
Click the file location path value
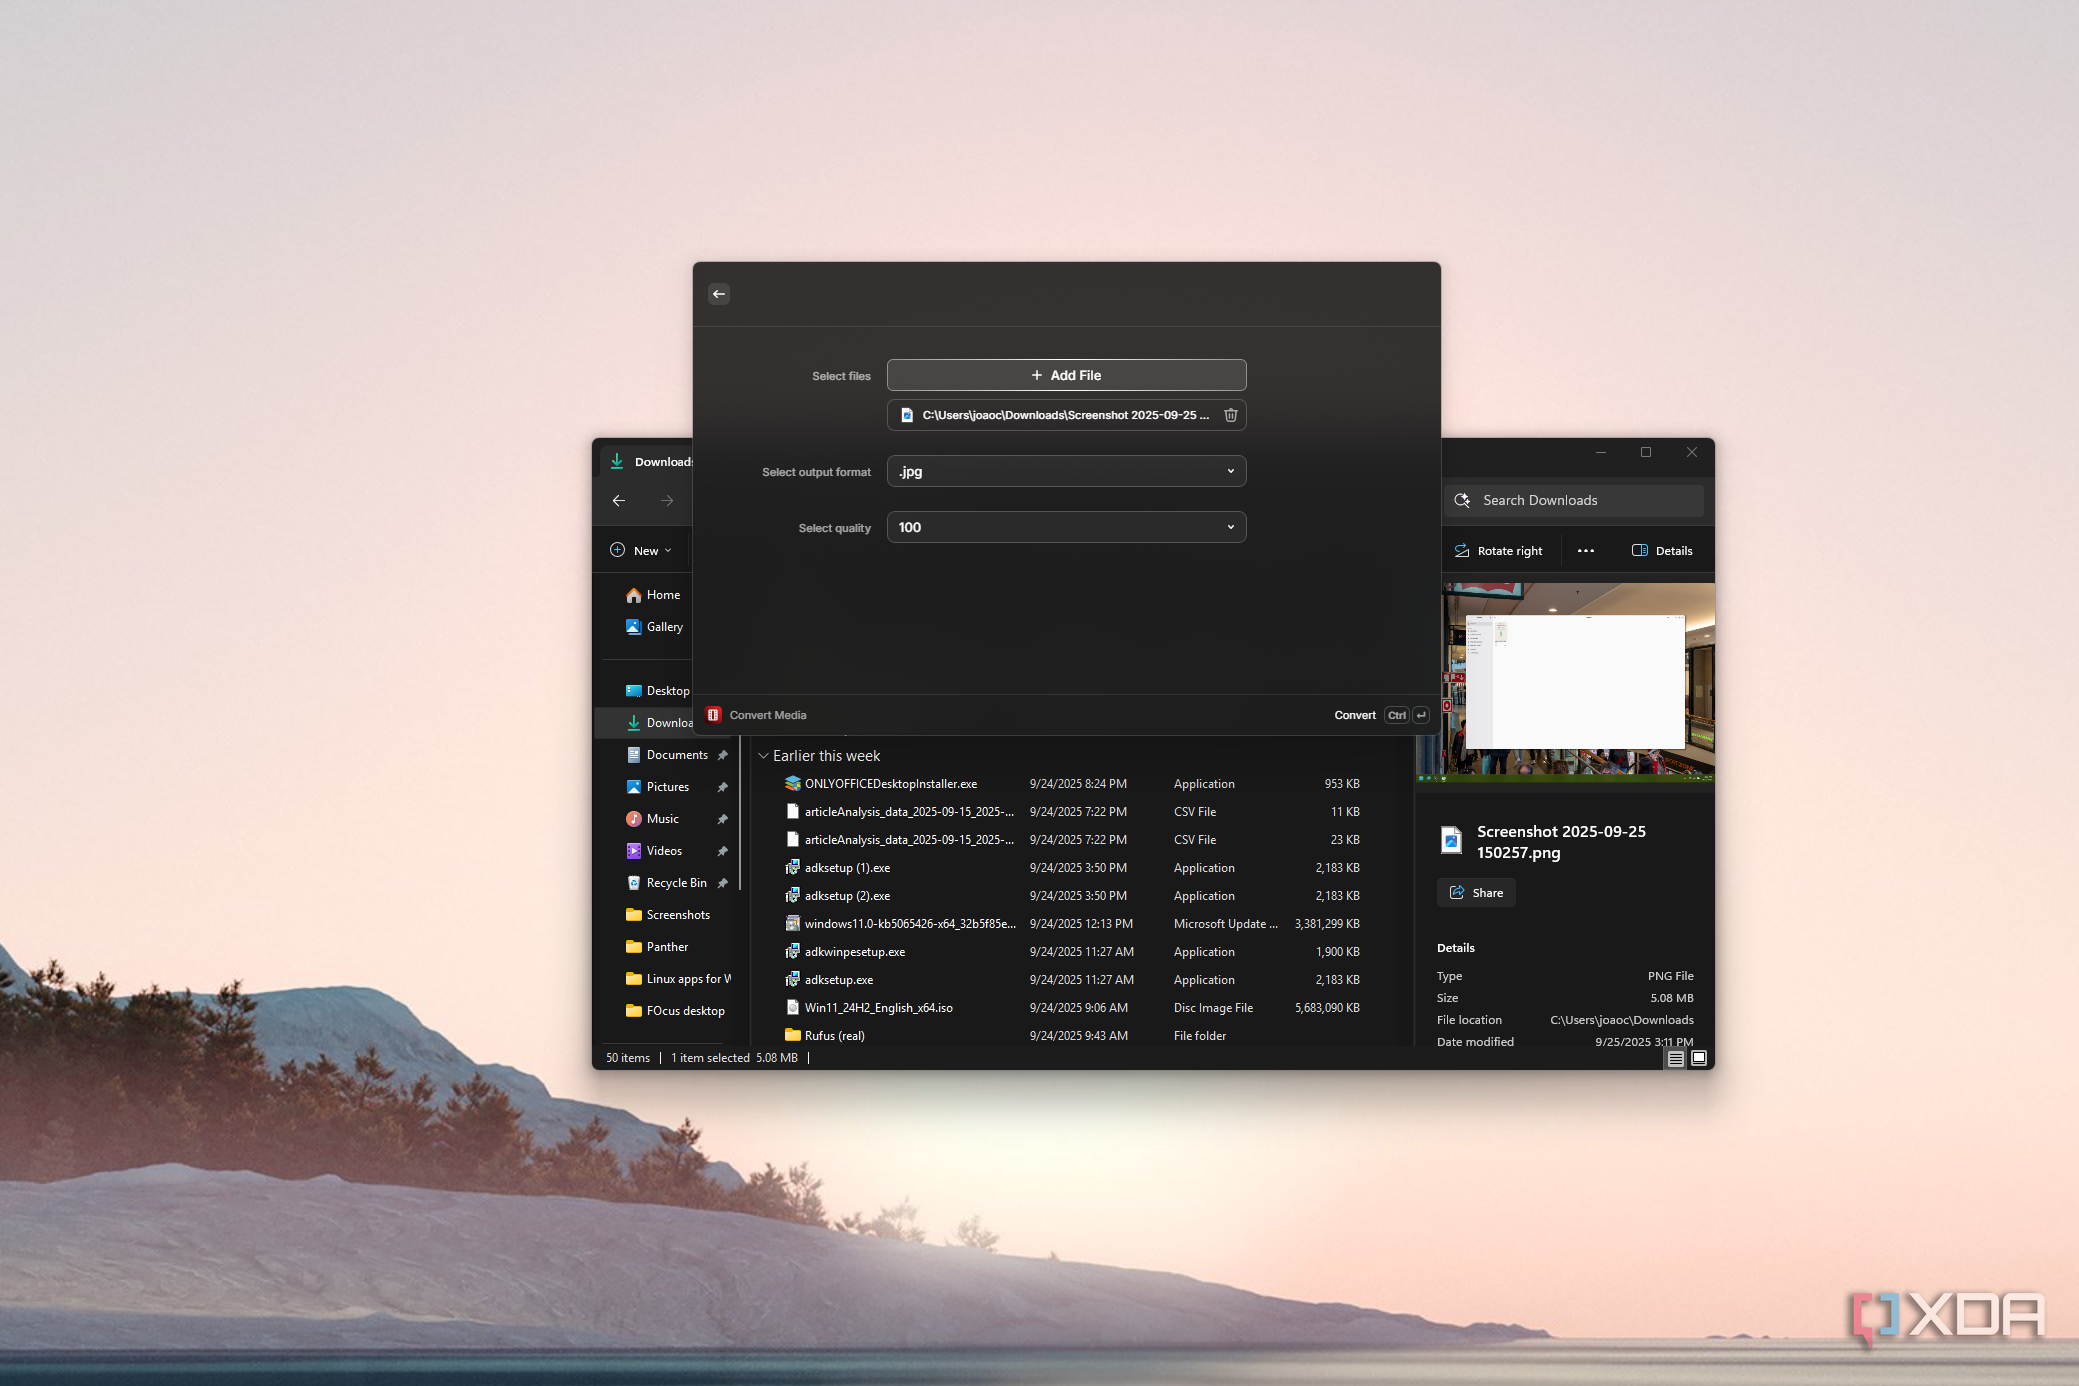(x=1621, y=1020)
